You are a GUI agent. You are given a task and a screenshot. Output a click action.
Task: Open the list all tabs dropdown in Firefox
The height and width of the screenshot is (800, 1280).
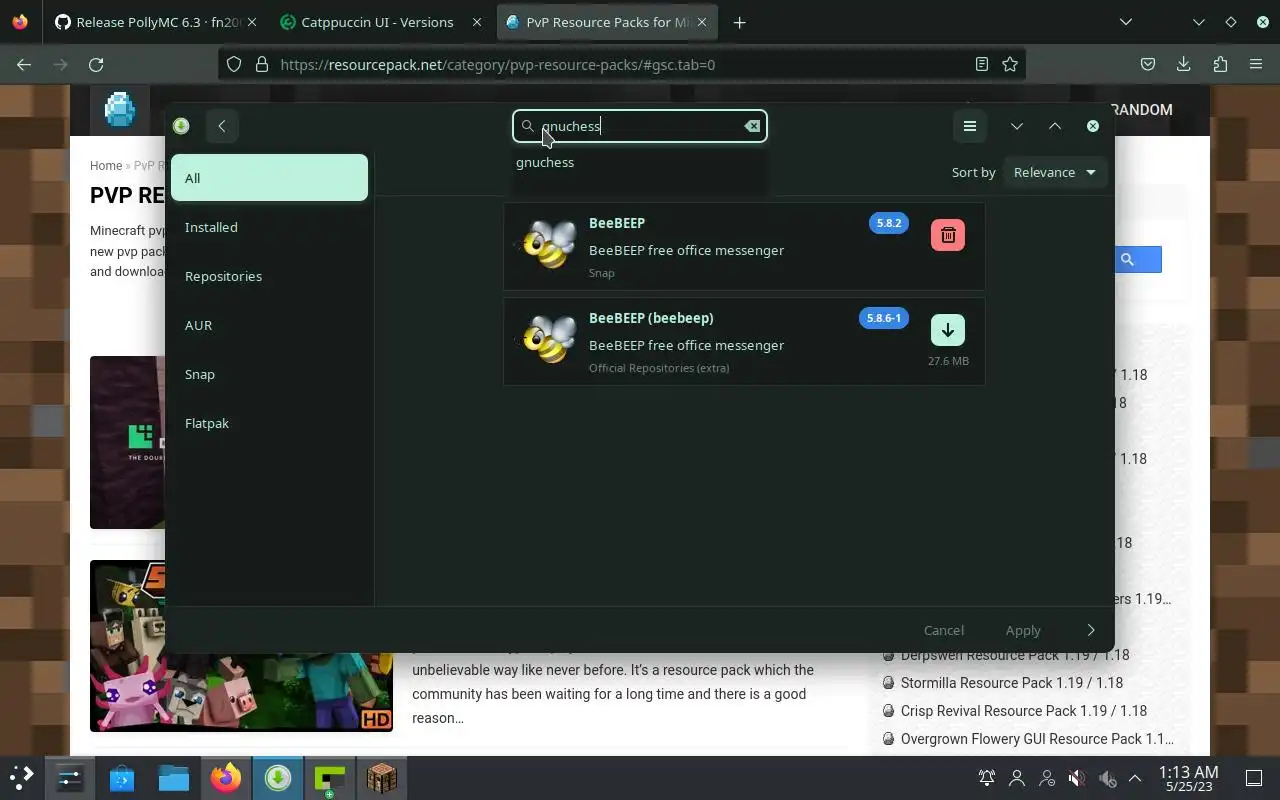point(1126,22)
